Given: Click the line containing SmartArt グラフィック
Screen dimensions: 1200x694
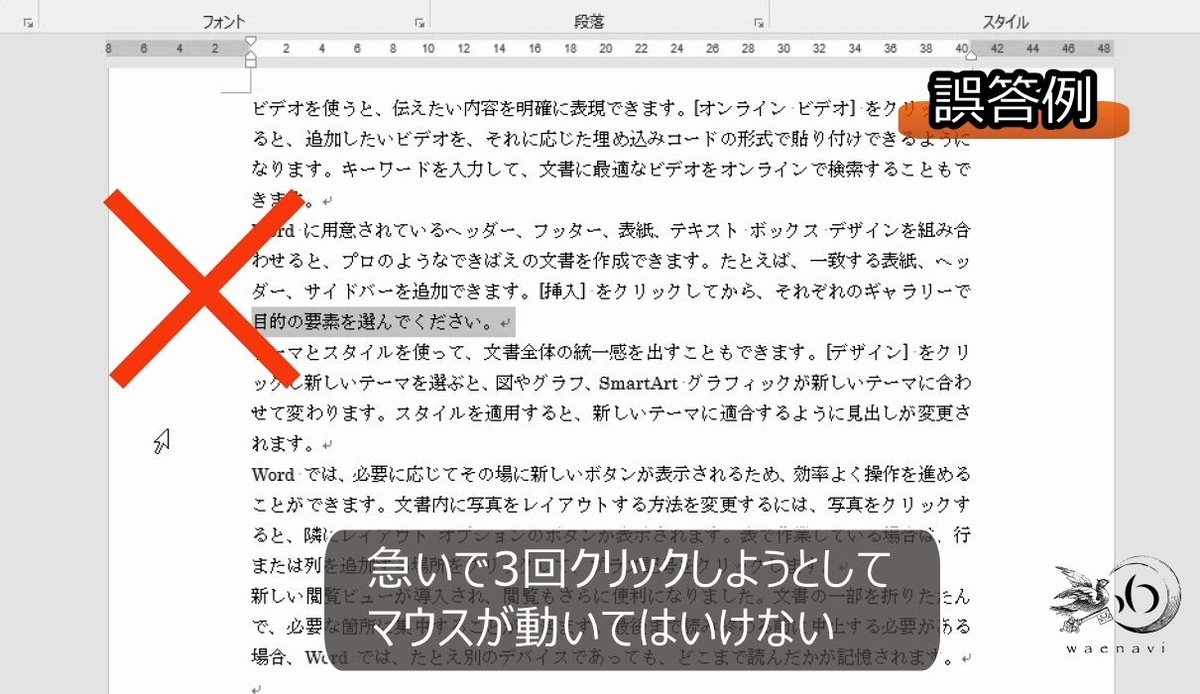Looking at the screenshot, I should (x=610, y=384).
